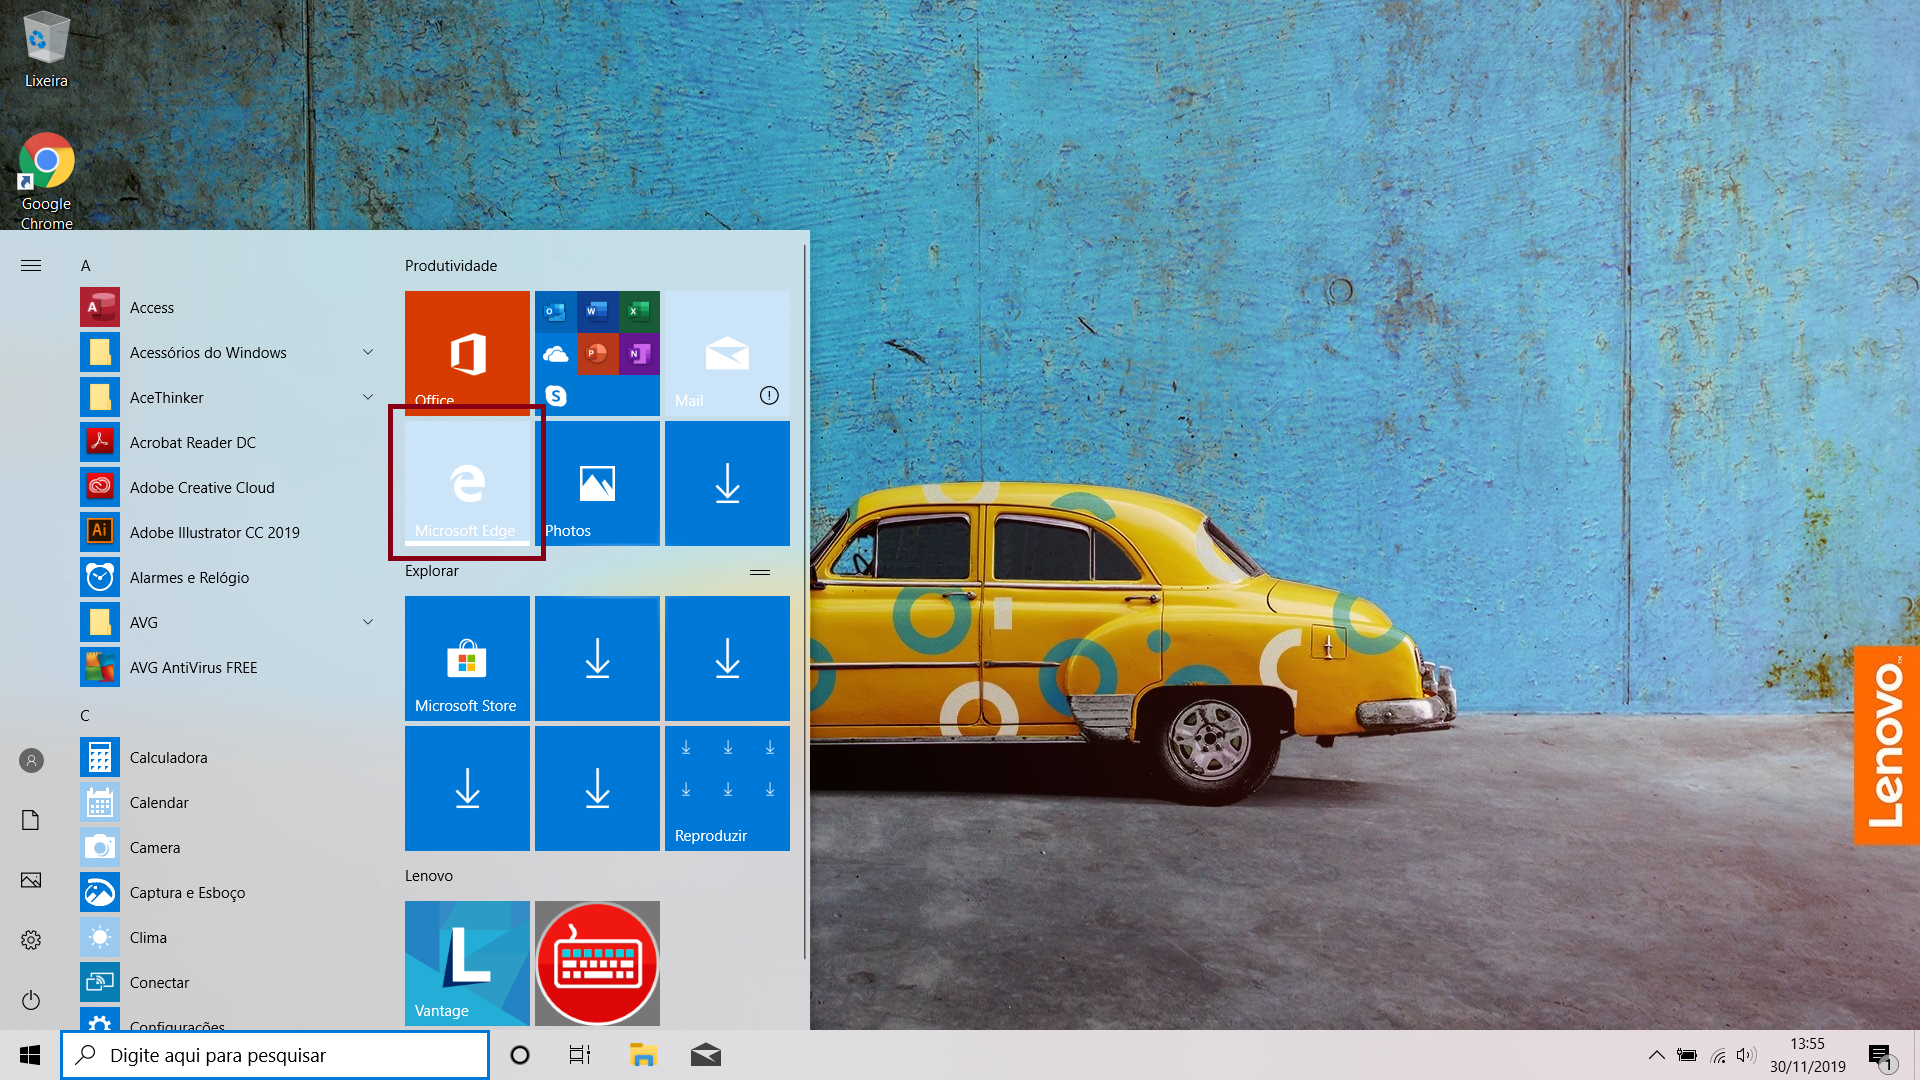Click the taskbar search box
Image resolution: width=1920 pixels, height=1080 pixels.
click(275, 1055)
